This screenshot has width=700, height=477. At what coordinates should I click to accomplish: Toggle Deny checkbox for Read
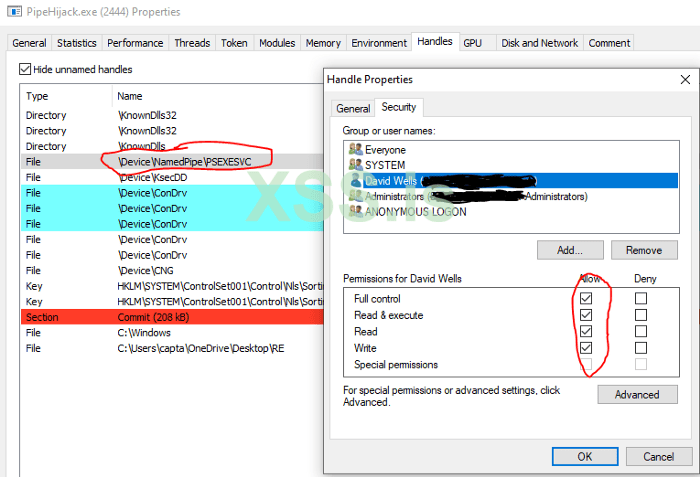pos(641,331)
